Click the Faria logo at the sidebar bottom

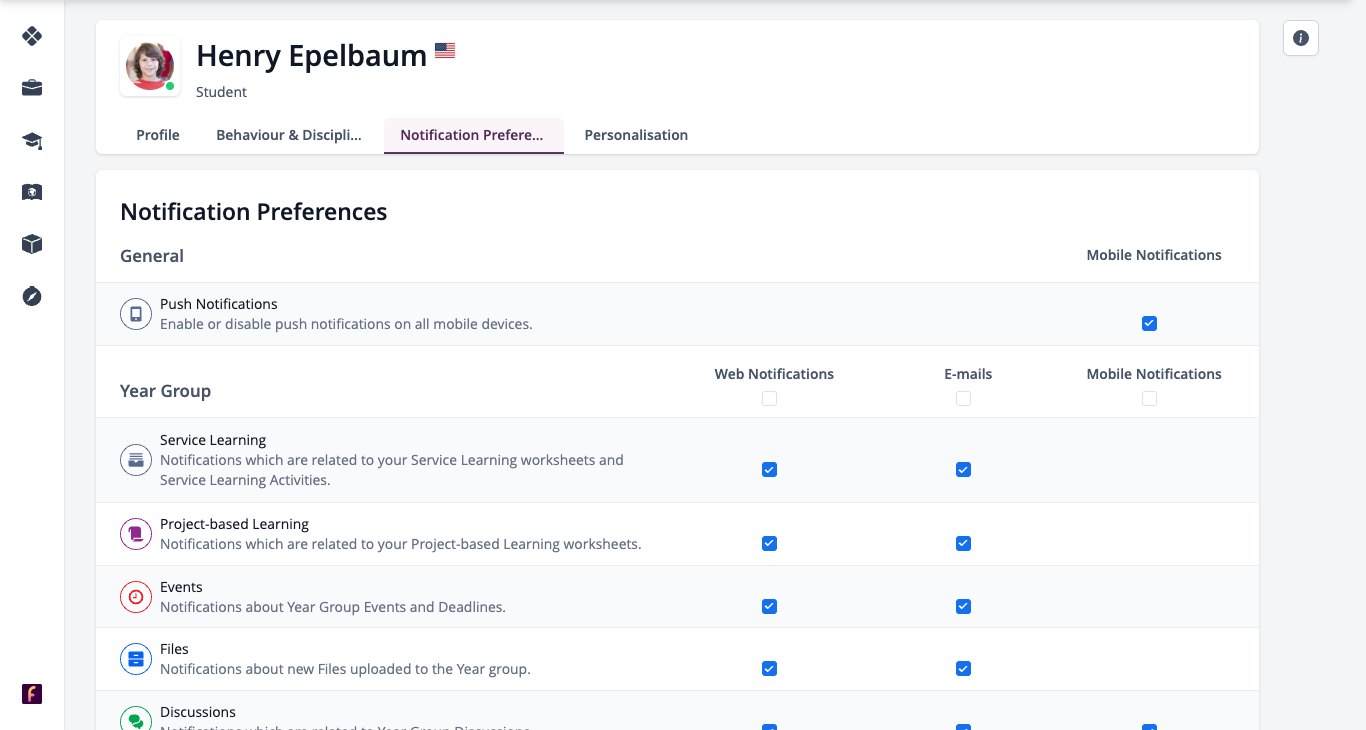click(x=32, y=694)
